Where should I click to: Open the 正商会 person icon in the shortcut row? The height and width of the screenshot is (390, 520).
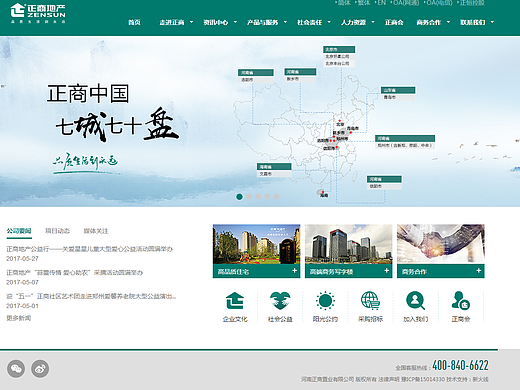[x=461, y=301]
